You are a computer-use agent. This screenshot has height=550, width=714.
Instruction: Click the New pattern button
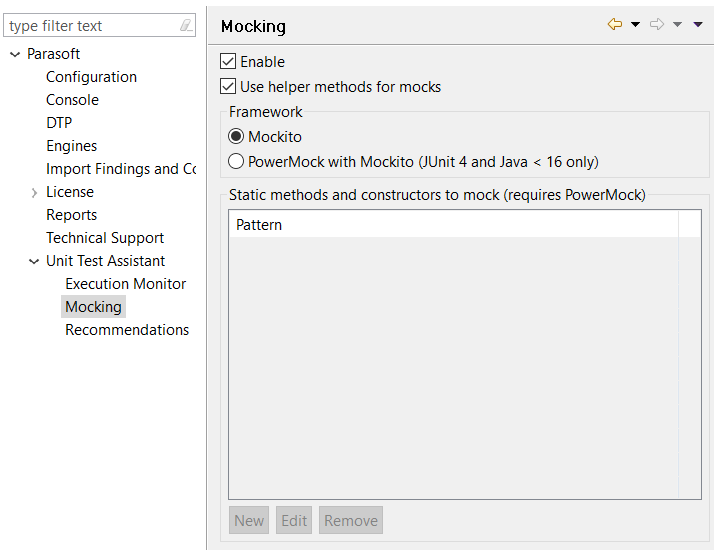pos(249,520)
